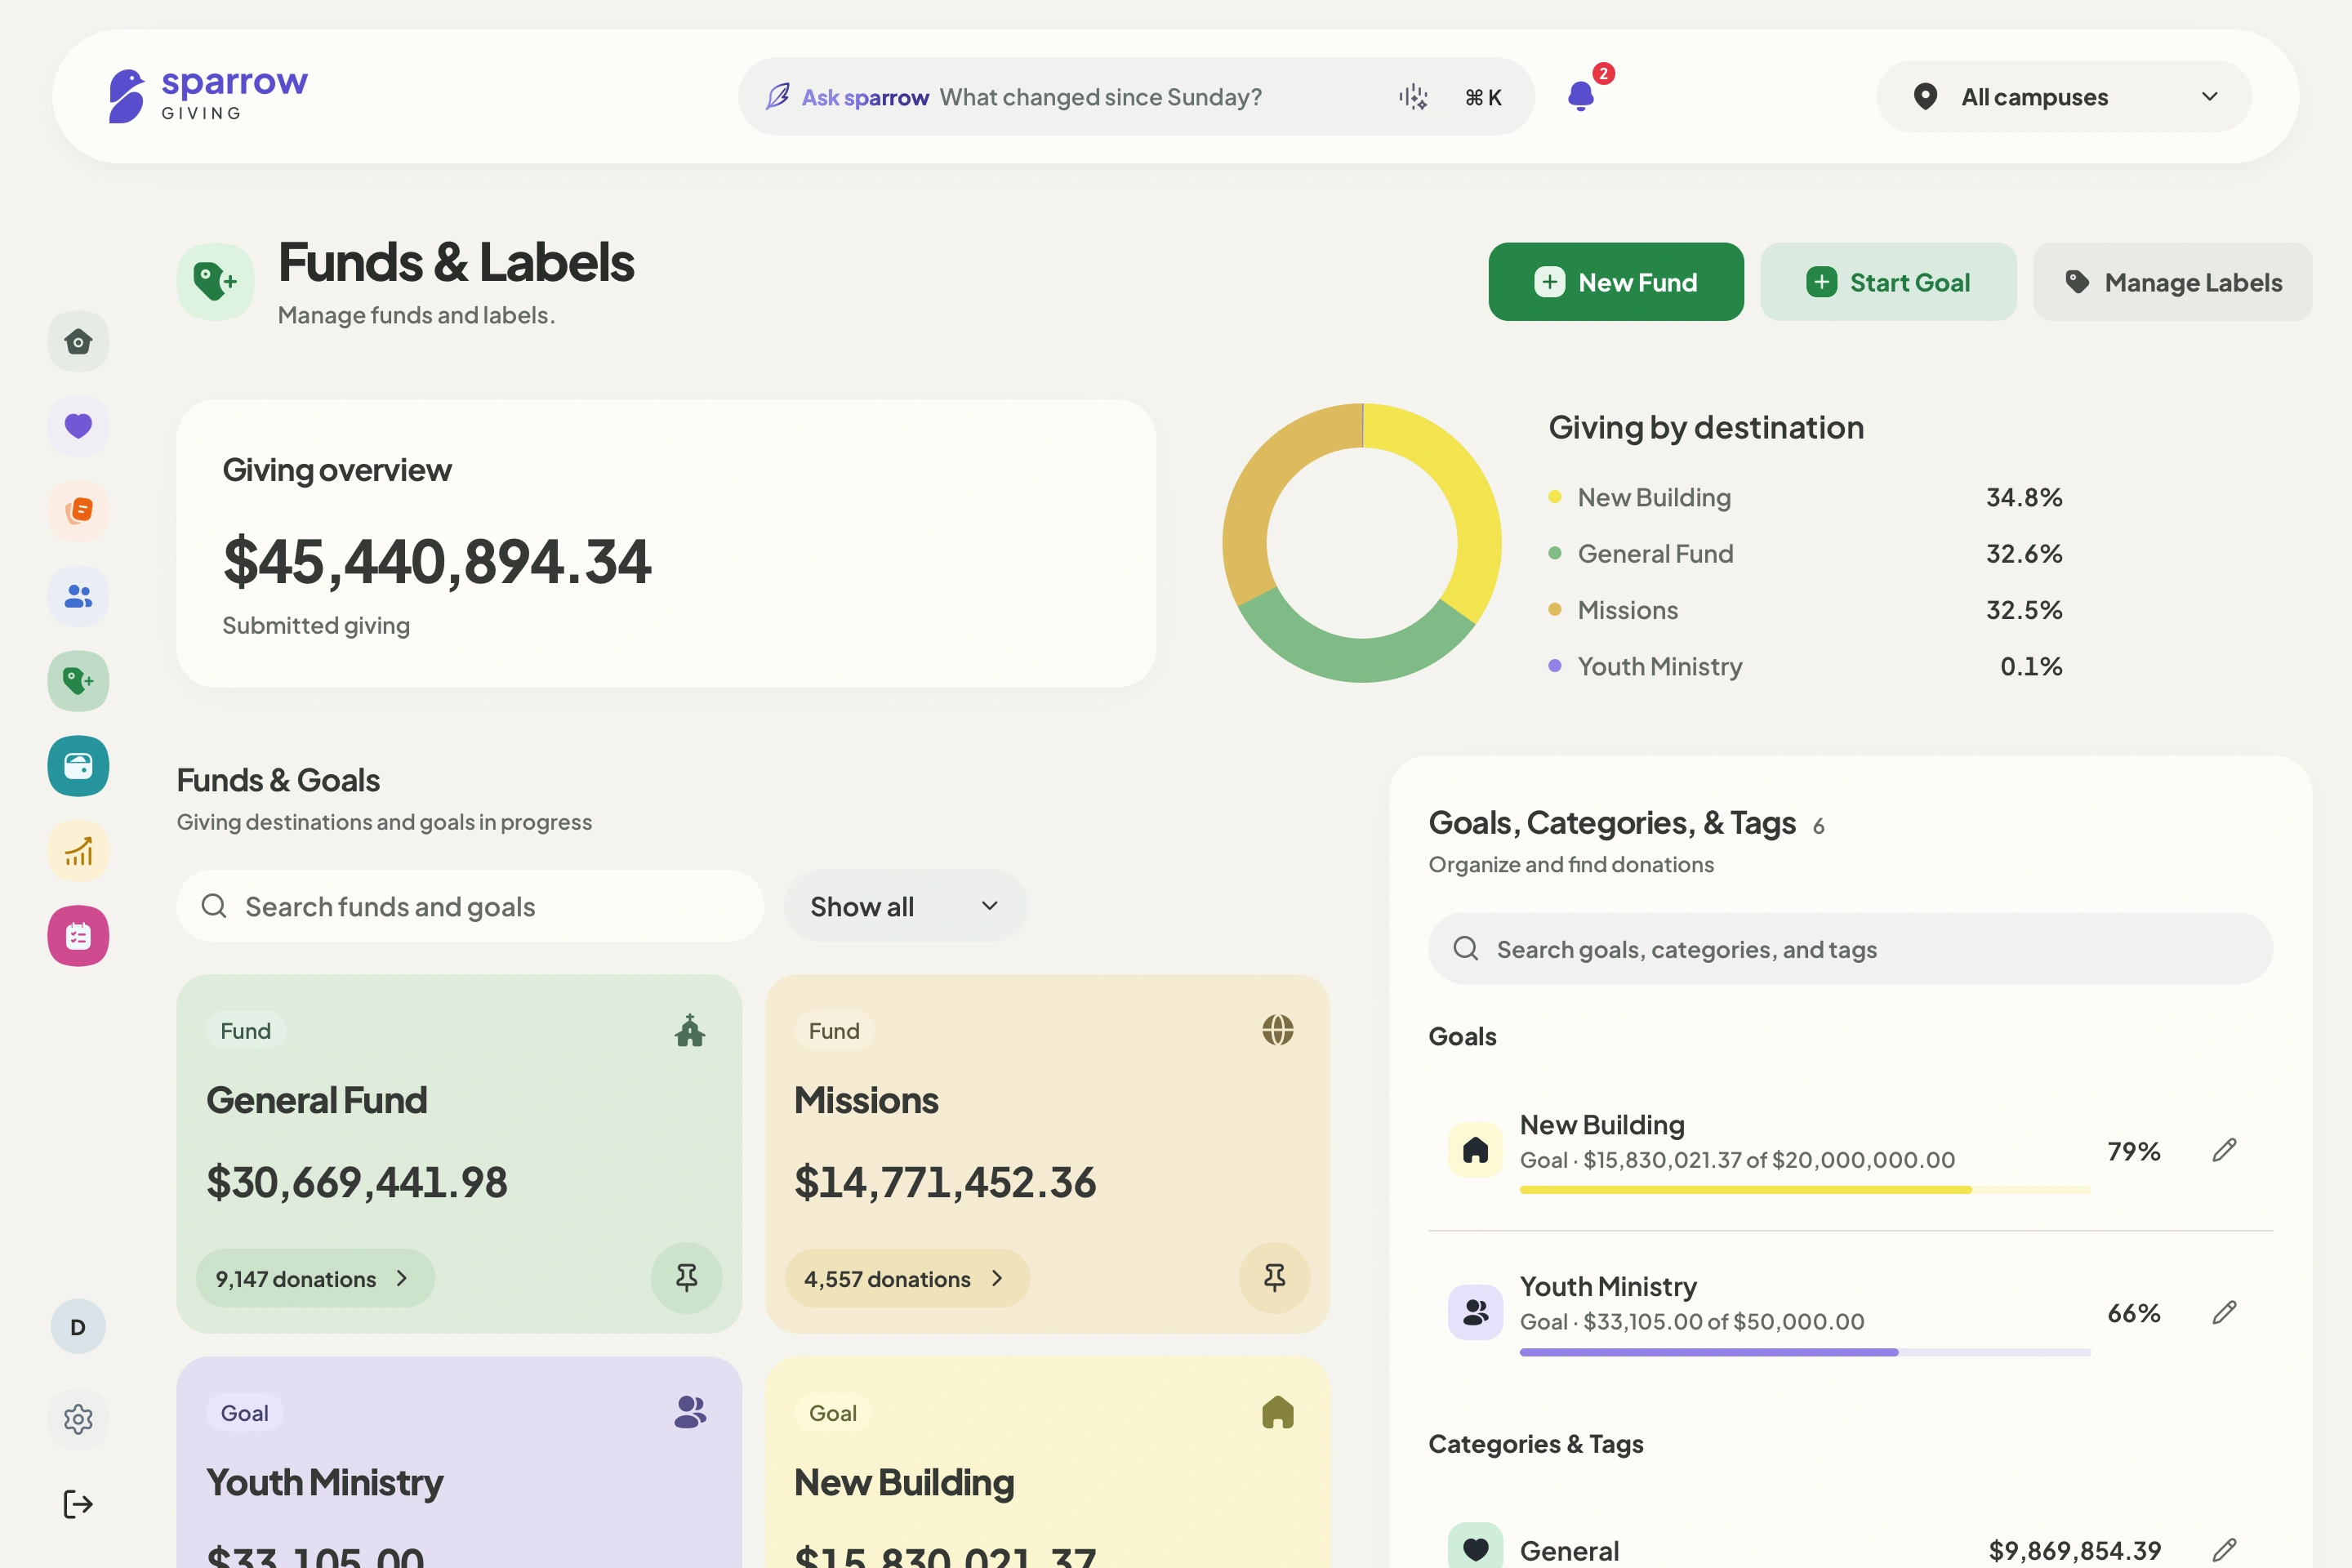Open the notifications bell
Image resolution: width=2352 pixels, height=1568 pixels.
[1581, 96]
